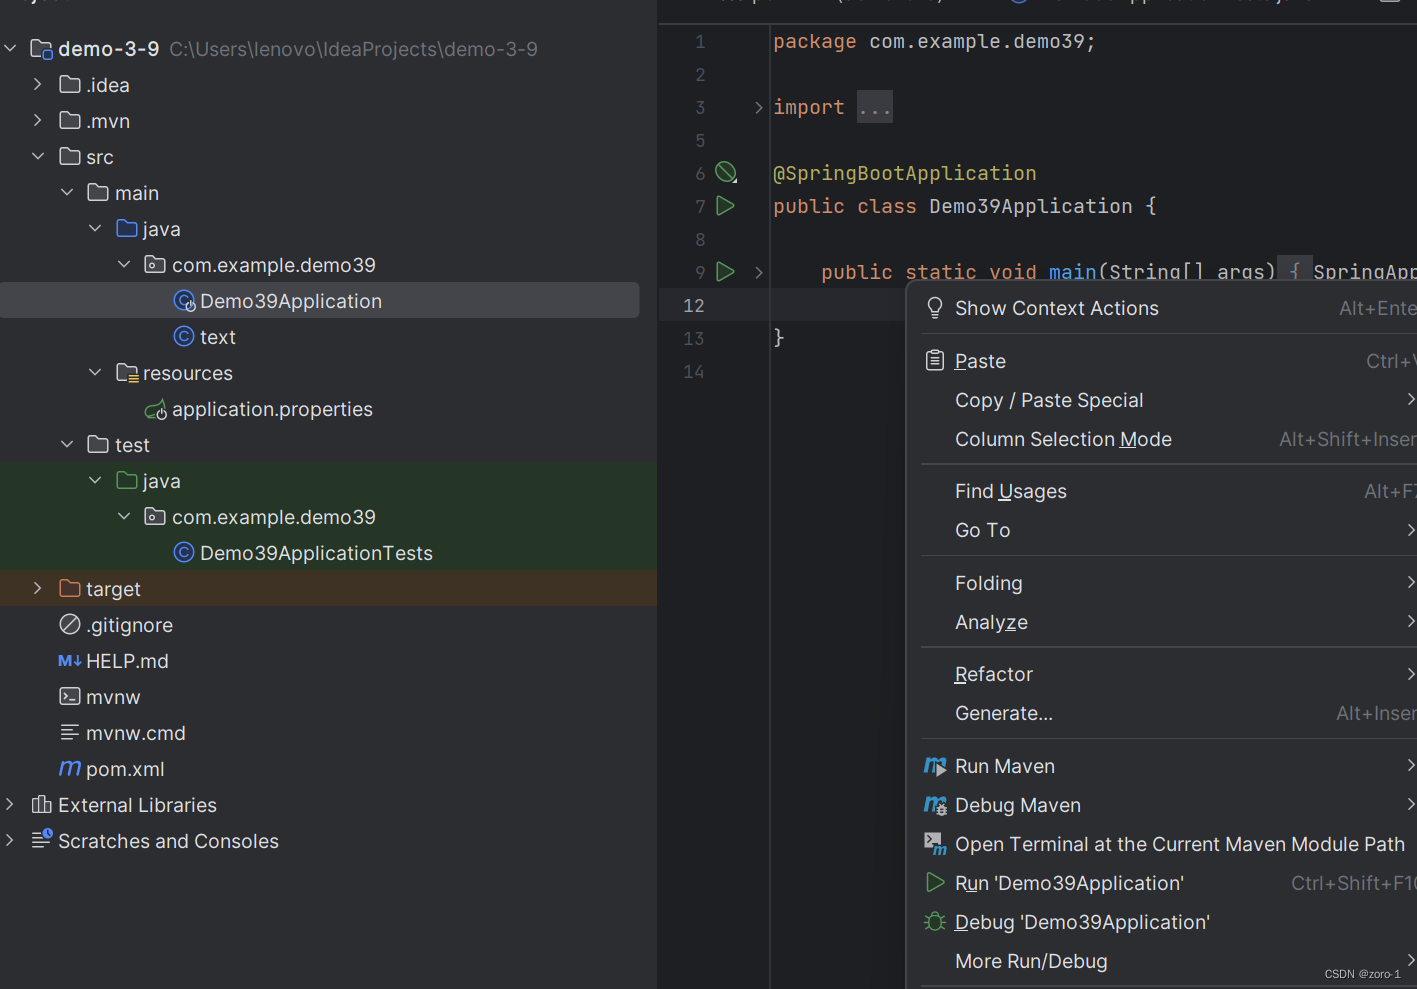Click the @SpringBootApplication annotation text
This screenshot has width=1417, height=989.
[x=905, y=173]
